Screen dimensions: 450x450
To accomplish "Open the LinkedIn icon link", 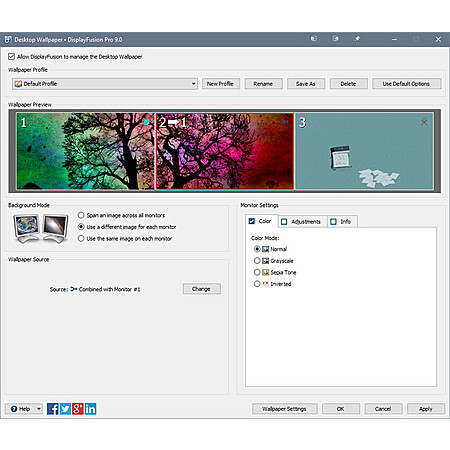I will [x=90, y=409].
